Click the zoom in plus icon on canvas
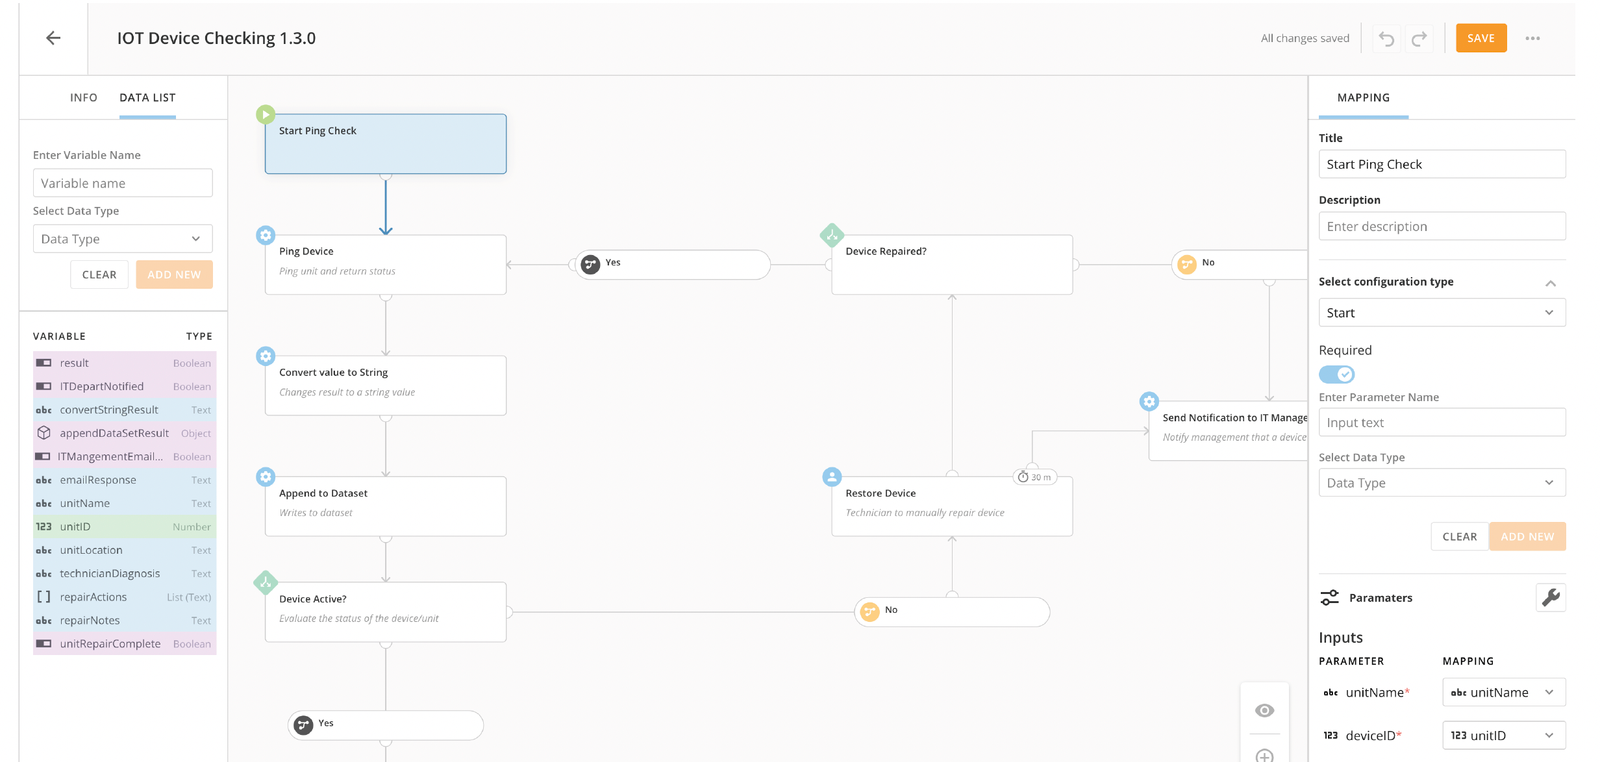 coord(1265,755)
